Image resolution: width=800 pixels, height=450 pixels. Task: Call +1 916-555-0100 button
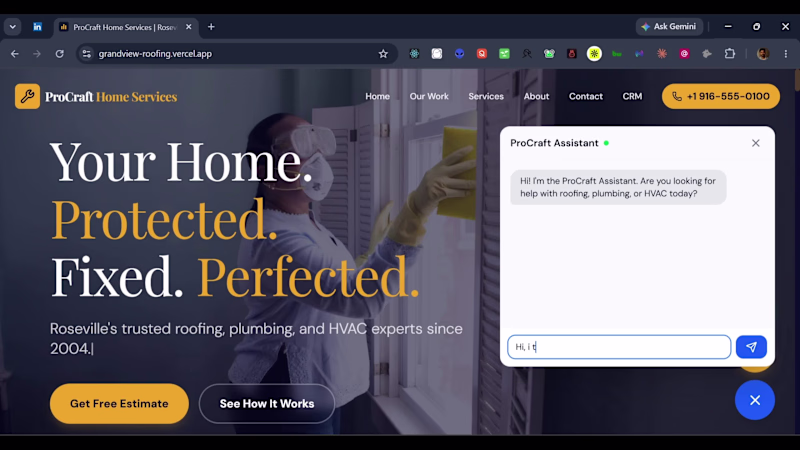pos(720,96)
